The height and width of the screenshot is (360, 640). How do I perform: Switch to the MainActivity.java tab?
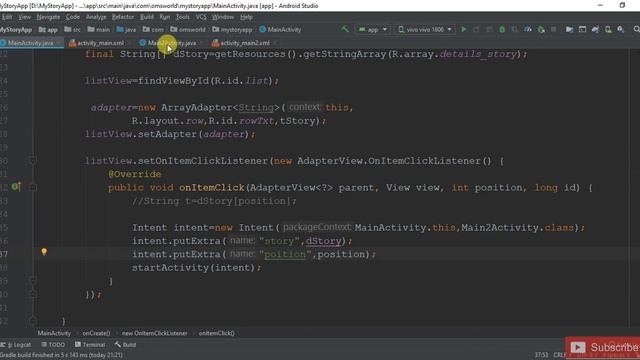(30, 43)
